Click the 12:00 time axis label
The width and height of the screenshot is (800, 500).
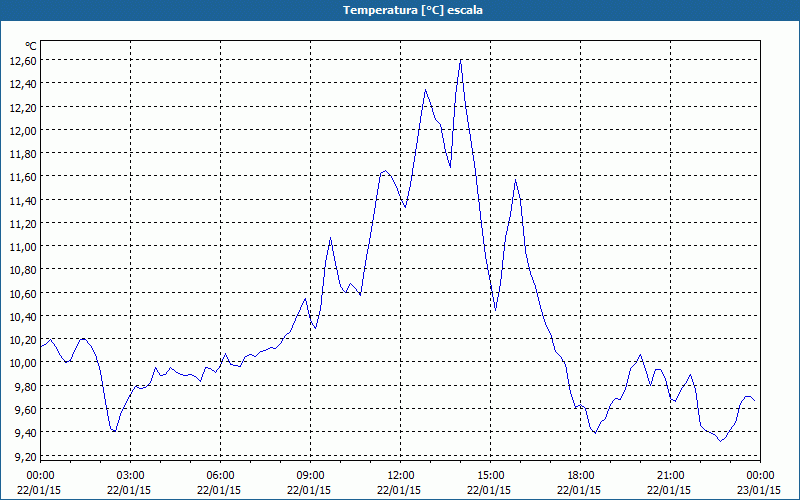401,476
